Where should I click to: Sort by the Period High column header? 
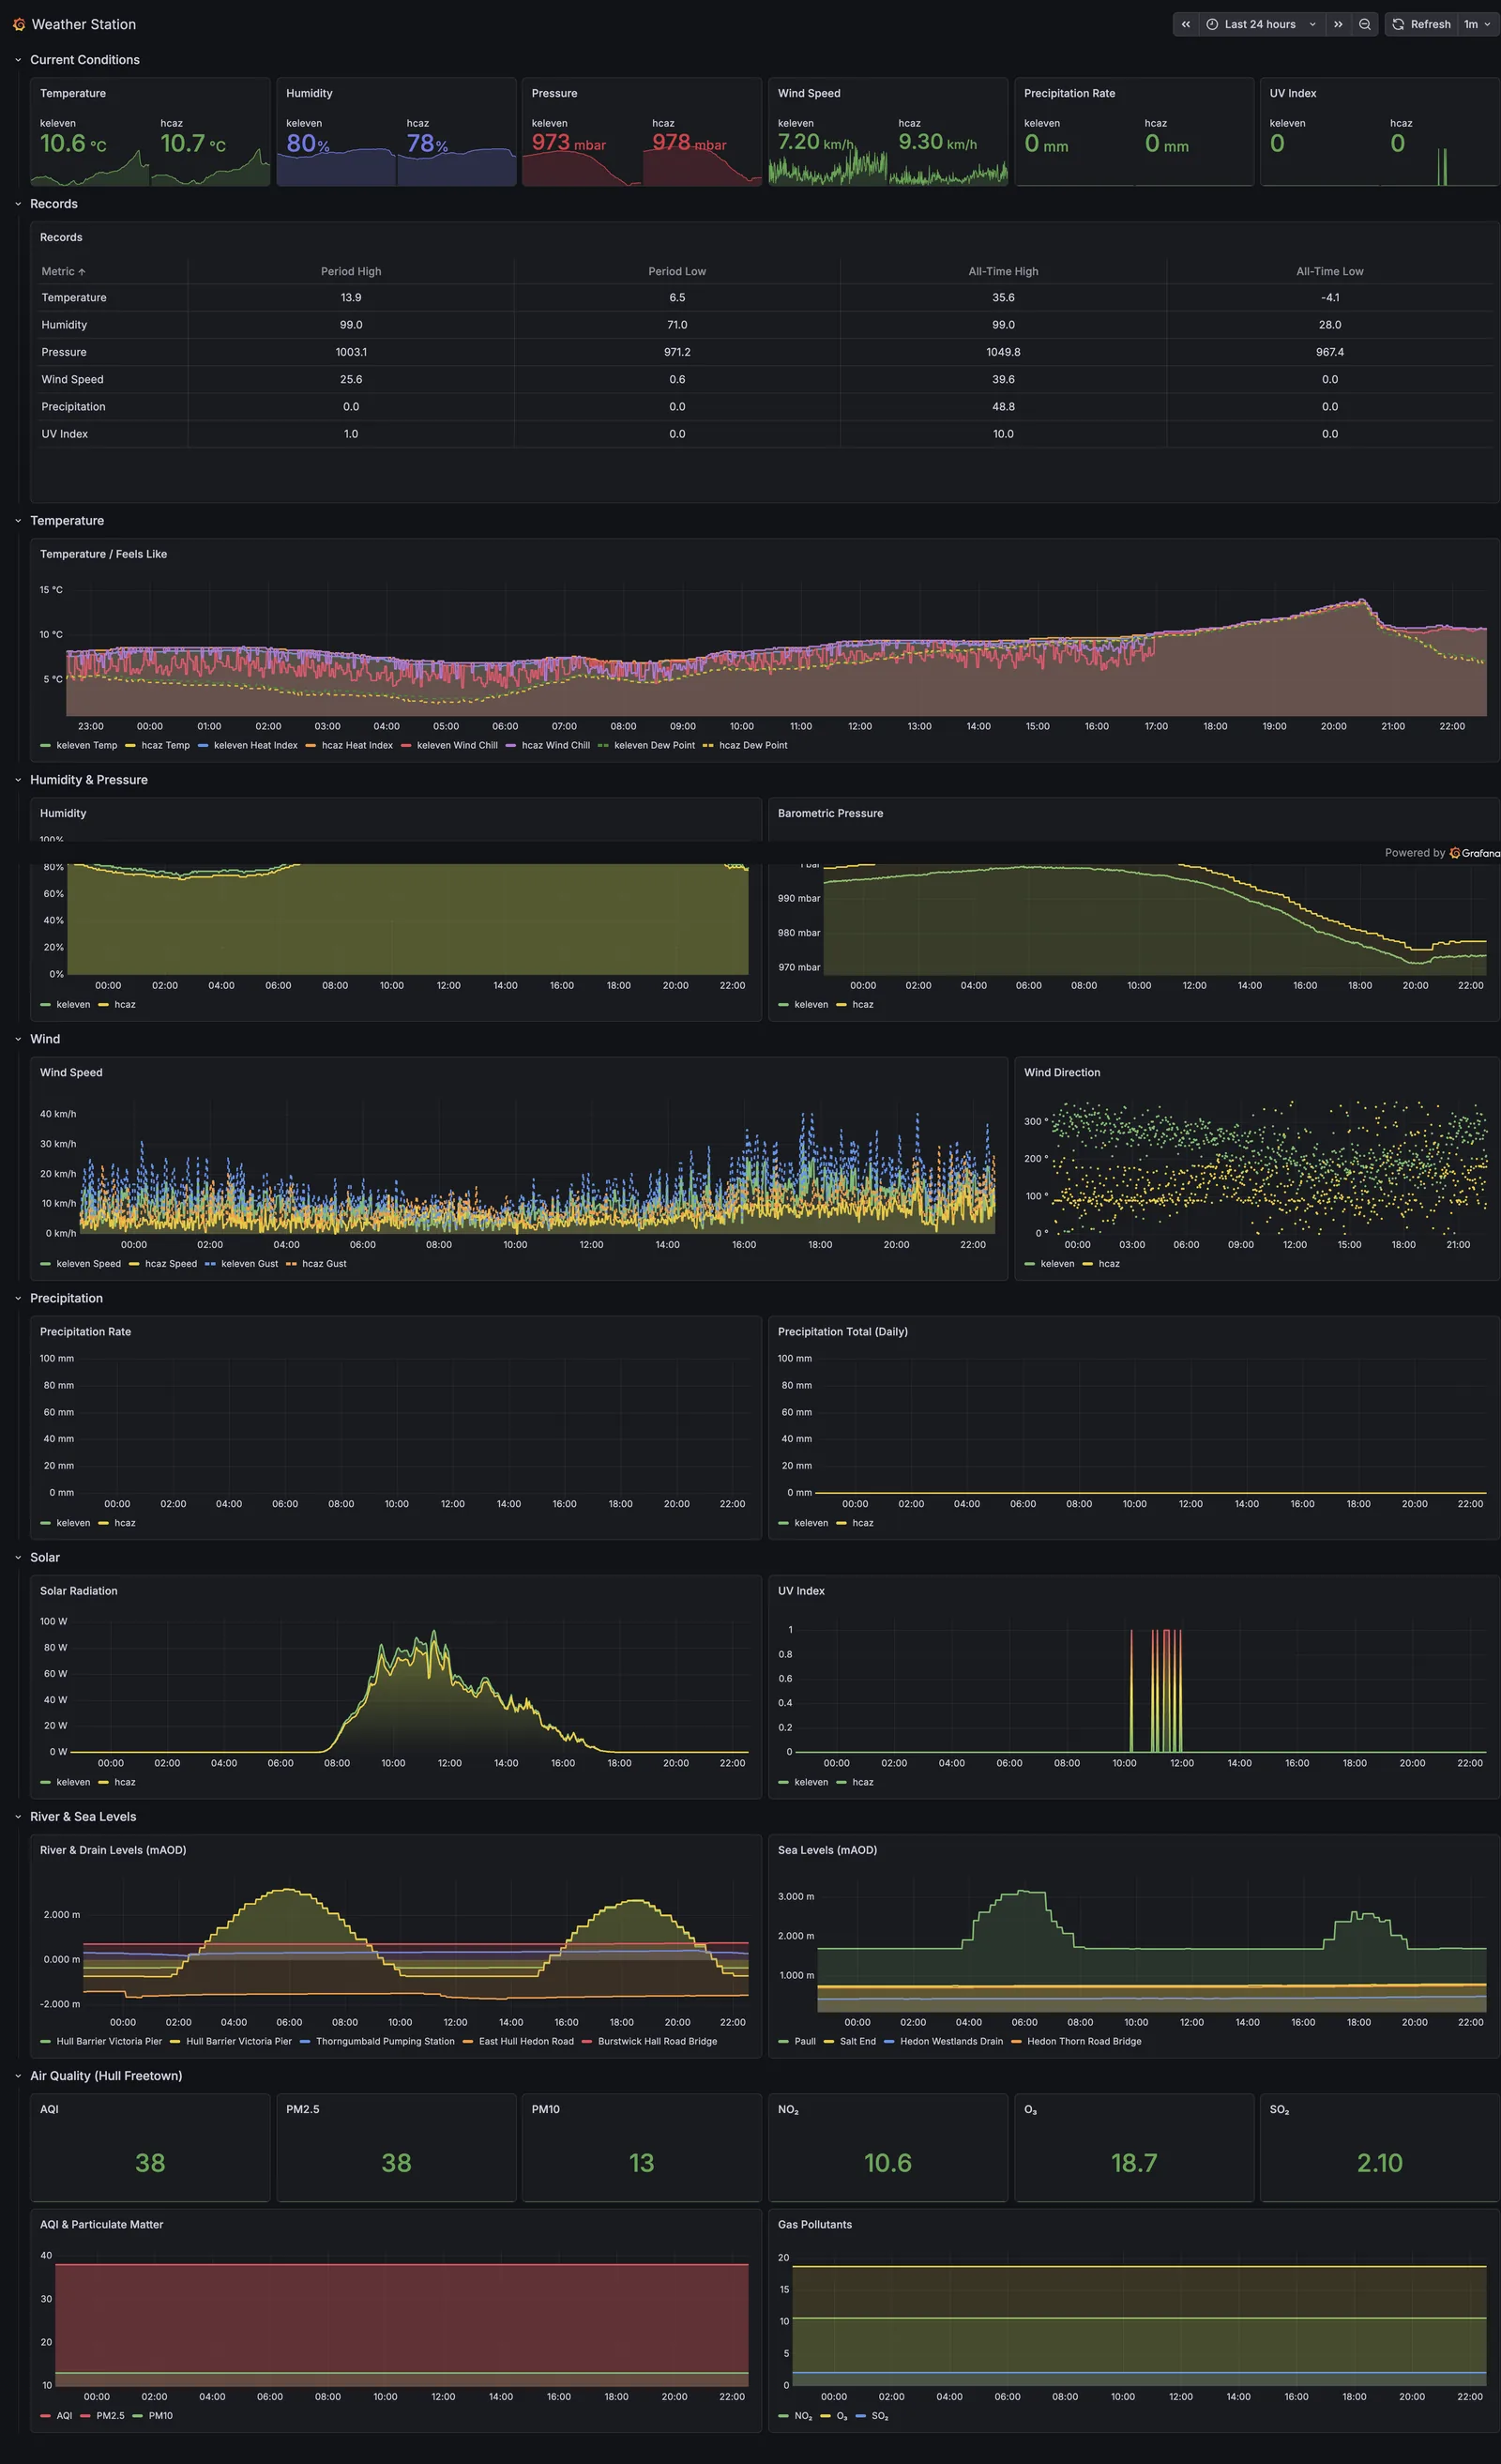coord(351,271)
